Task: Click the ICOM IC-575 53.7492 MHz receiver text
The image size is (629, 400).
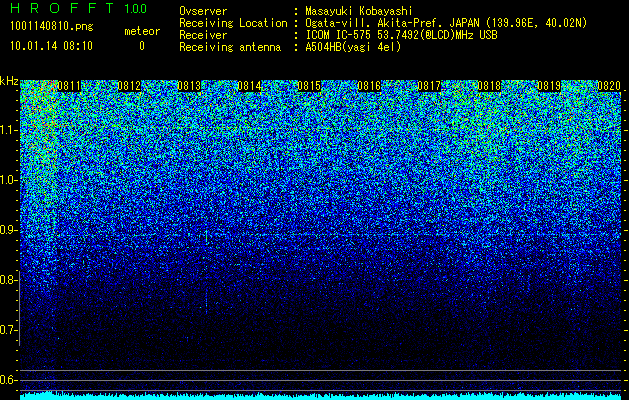Action: click(x=402, y=35)
